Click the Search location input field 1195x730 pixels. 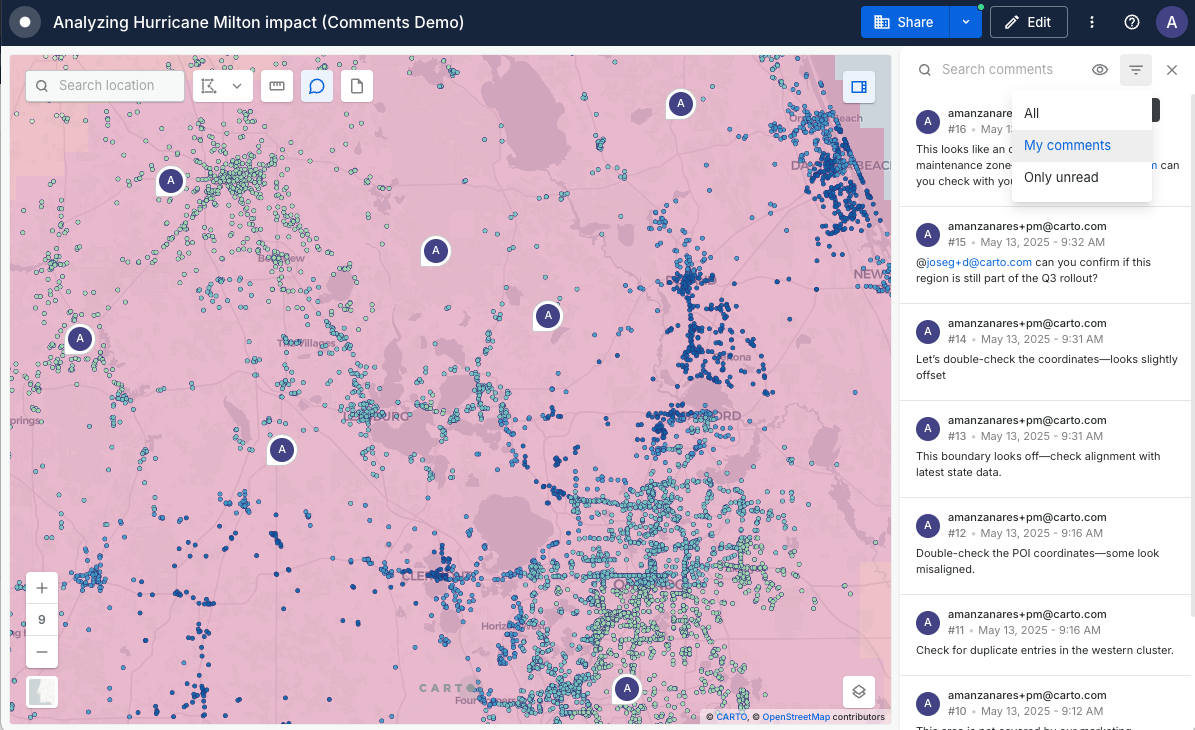tap(115, 86)
